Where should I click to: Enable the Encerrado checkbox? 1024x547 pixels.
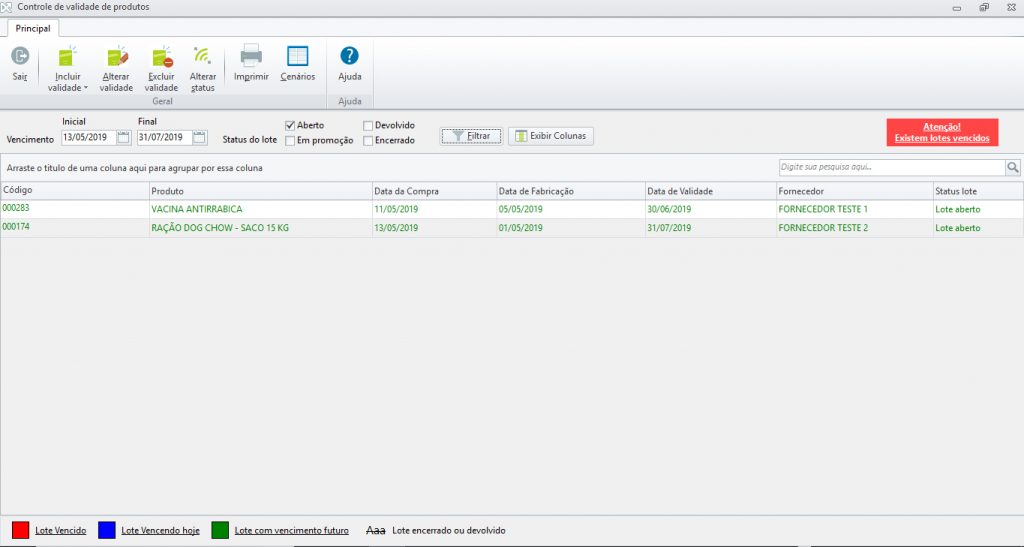[368, 140]
